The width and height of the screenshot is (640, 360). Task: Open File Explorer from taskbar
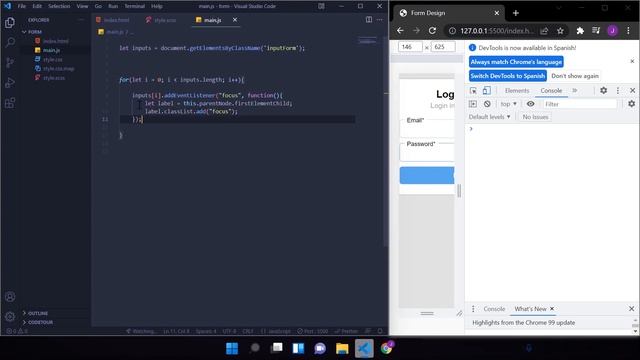[342, 348]
